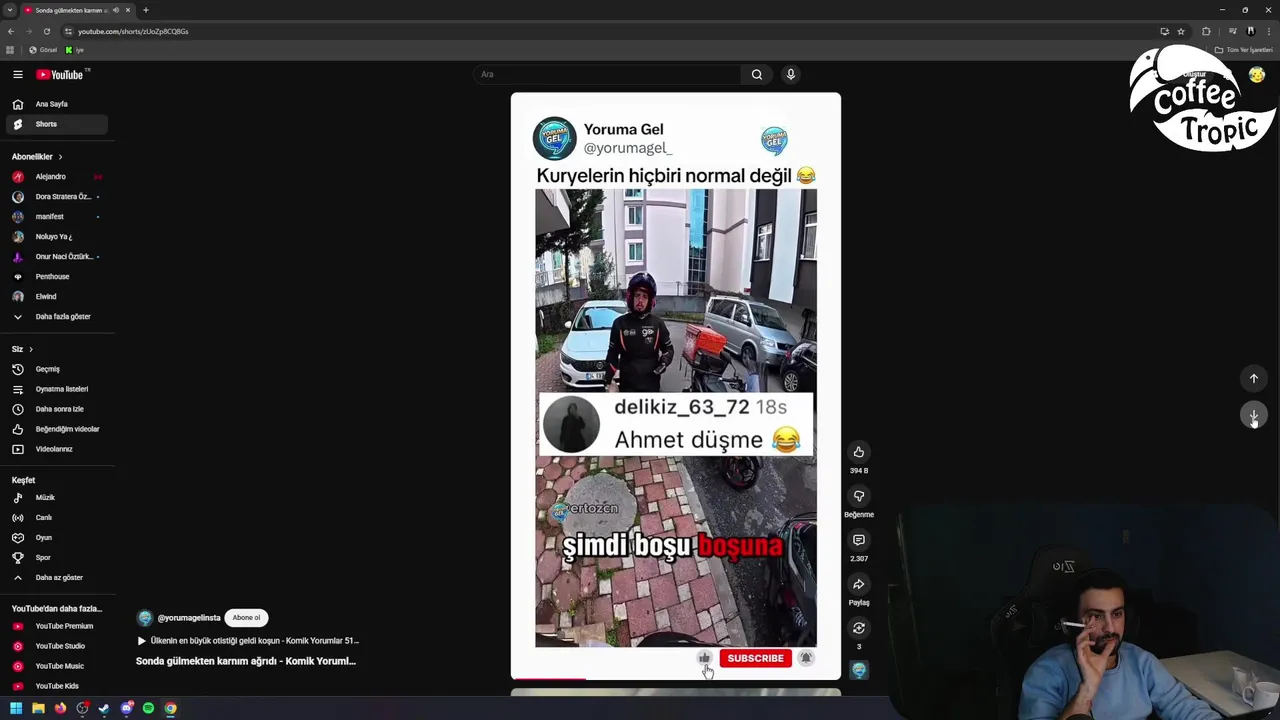Open Spor sports section
Screen dimensions: 1280x720
pyautogui.click(x=56, y=558)
